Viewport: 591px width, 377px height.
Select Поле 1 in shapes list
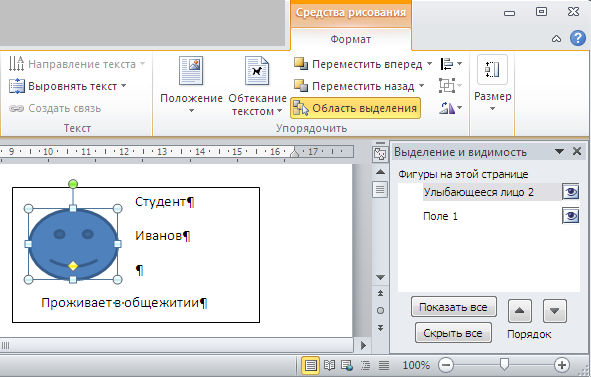[440, 216]
